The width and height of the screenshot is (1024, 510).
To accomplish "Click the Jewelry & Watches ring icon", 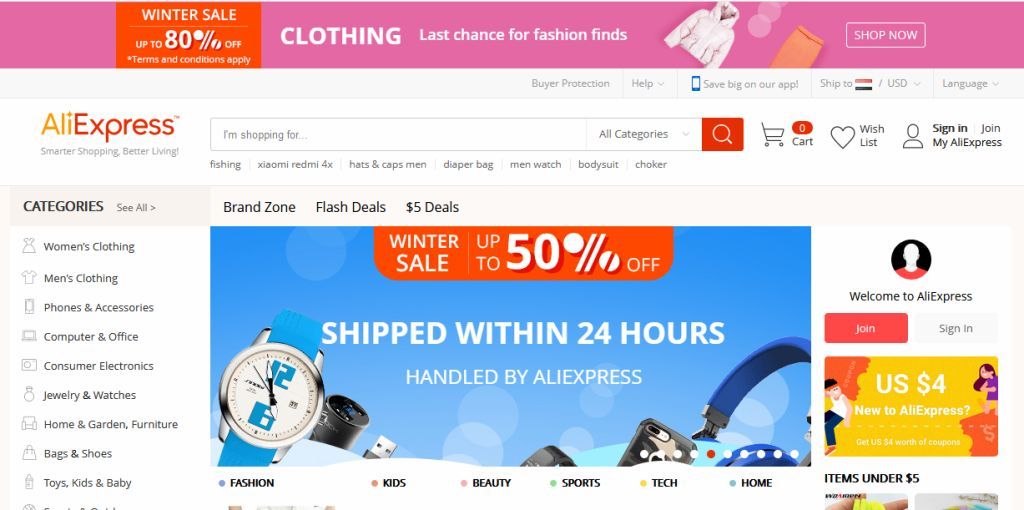I will click(x=29, y=394).
